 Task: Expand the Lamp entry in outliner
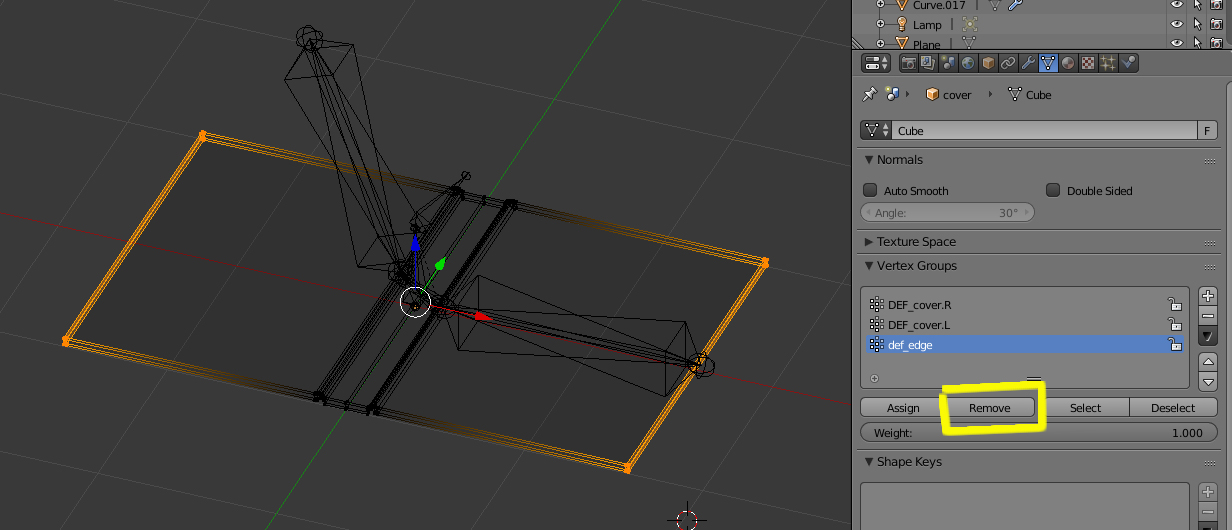(881, 24)
